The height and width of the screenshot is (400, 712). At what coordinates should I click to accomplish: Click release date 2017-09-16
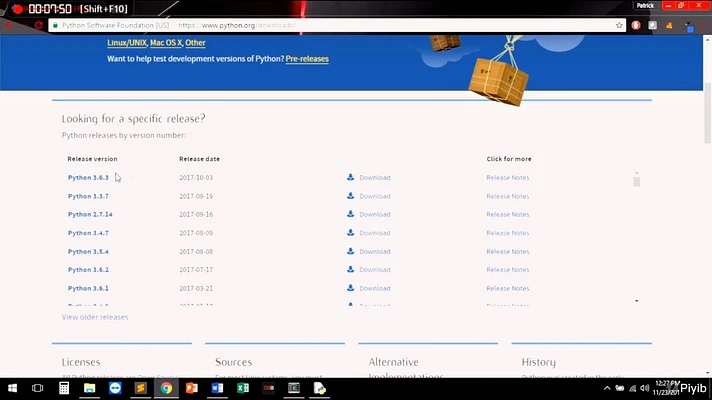(x=196, y=214)
